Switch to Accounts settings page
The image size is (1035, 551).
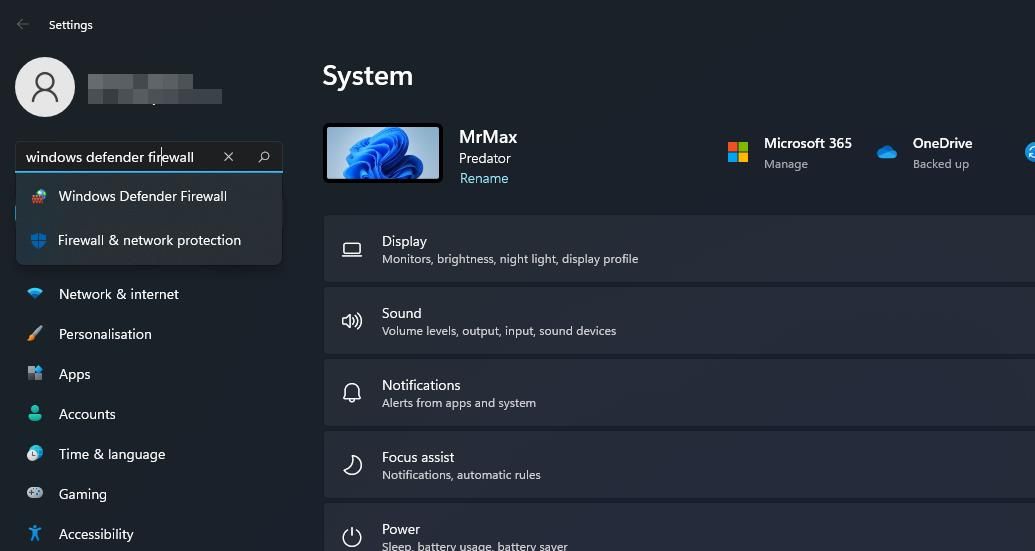point(87,414)
